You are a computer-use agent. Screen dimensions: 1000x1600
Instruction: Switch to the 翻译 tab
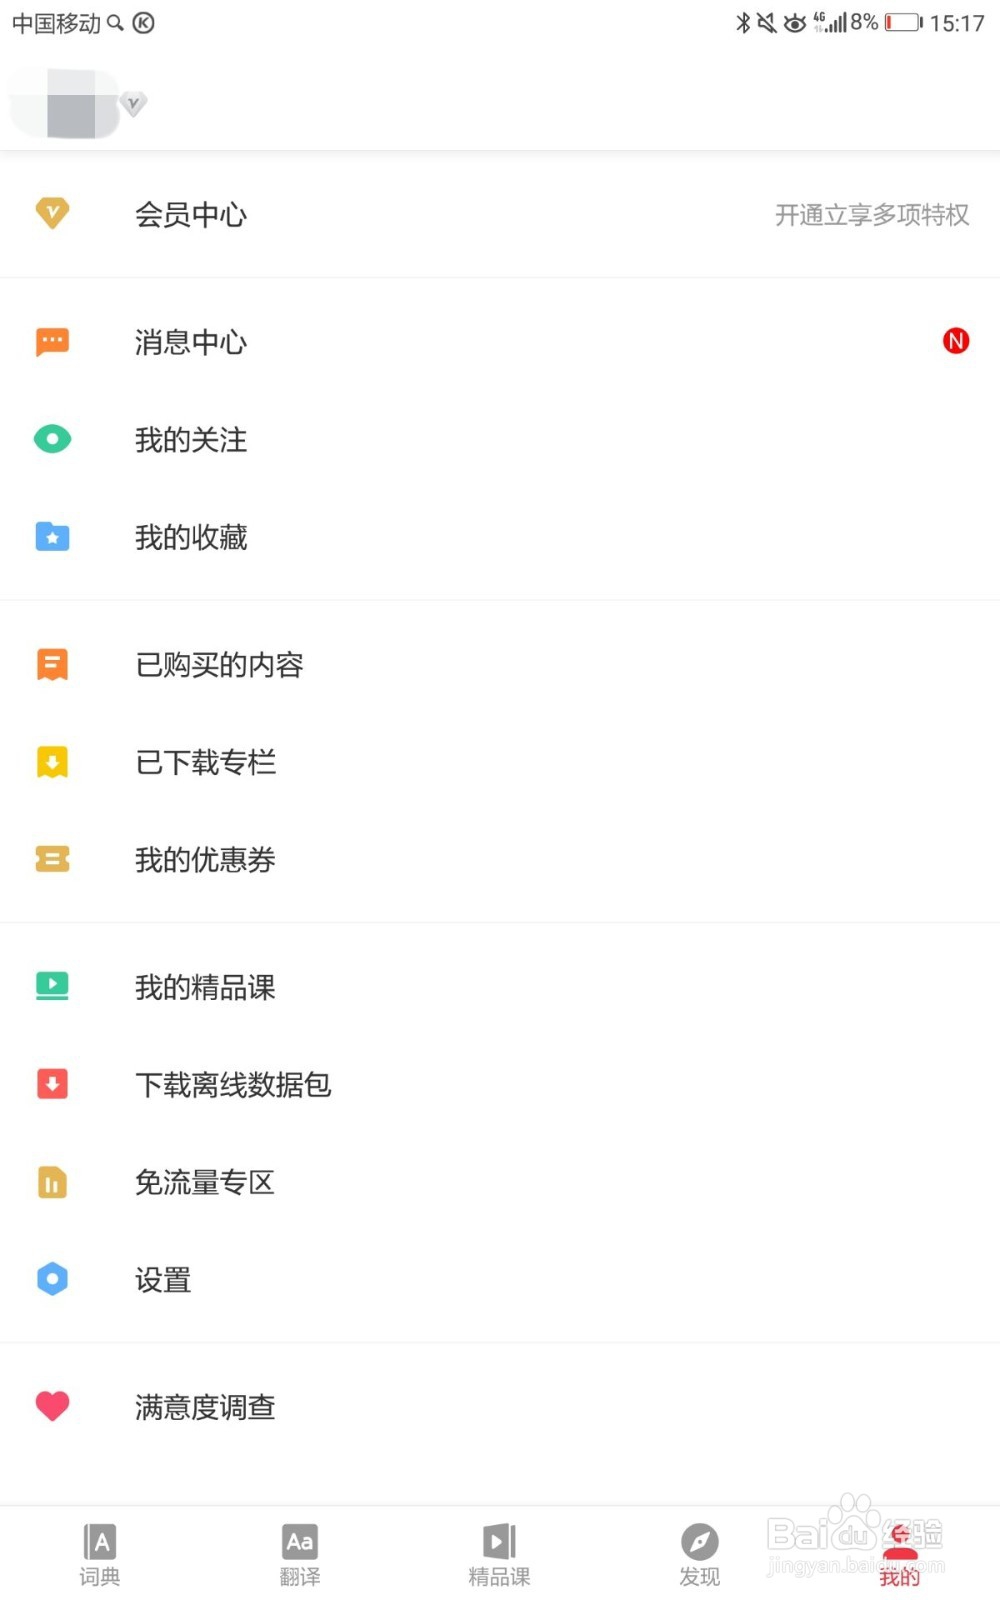[300, 1555]
